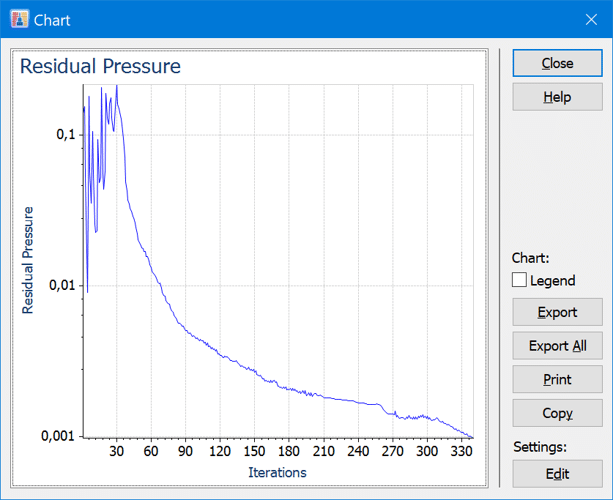Enable the Legend checkbox
613x500 pixels.
tap(519, 280)
